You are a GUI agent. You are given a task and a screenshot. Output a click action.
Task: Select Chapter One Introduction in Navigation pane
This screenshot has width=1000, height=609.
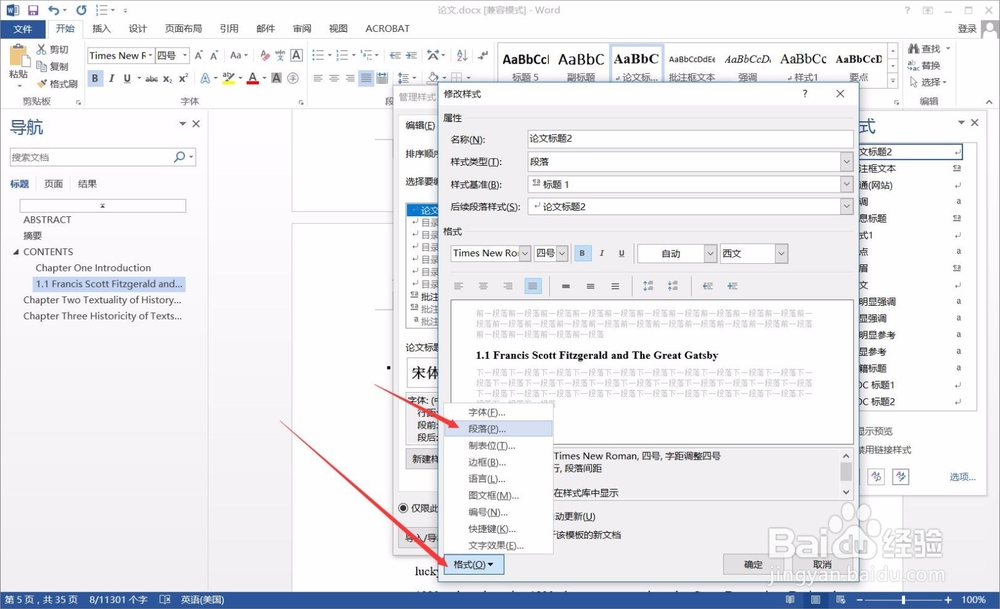pos(93,268)
